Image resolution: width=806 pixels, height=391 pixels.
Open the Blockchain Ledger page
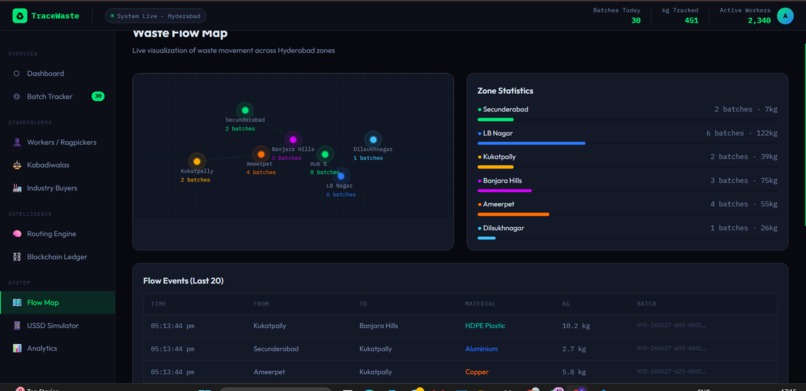(57, 257)
